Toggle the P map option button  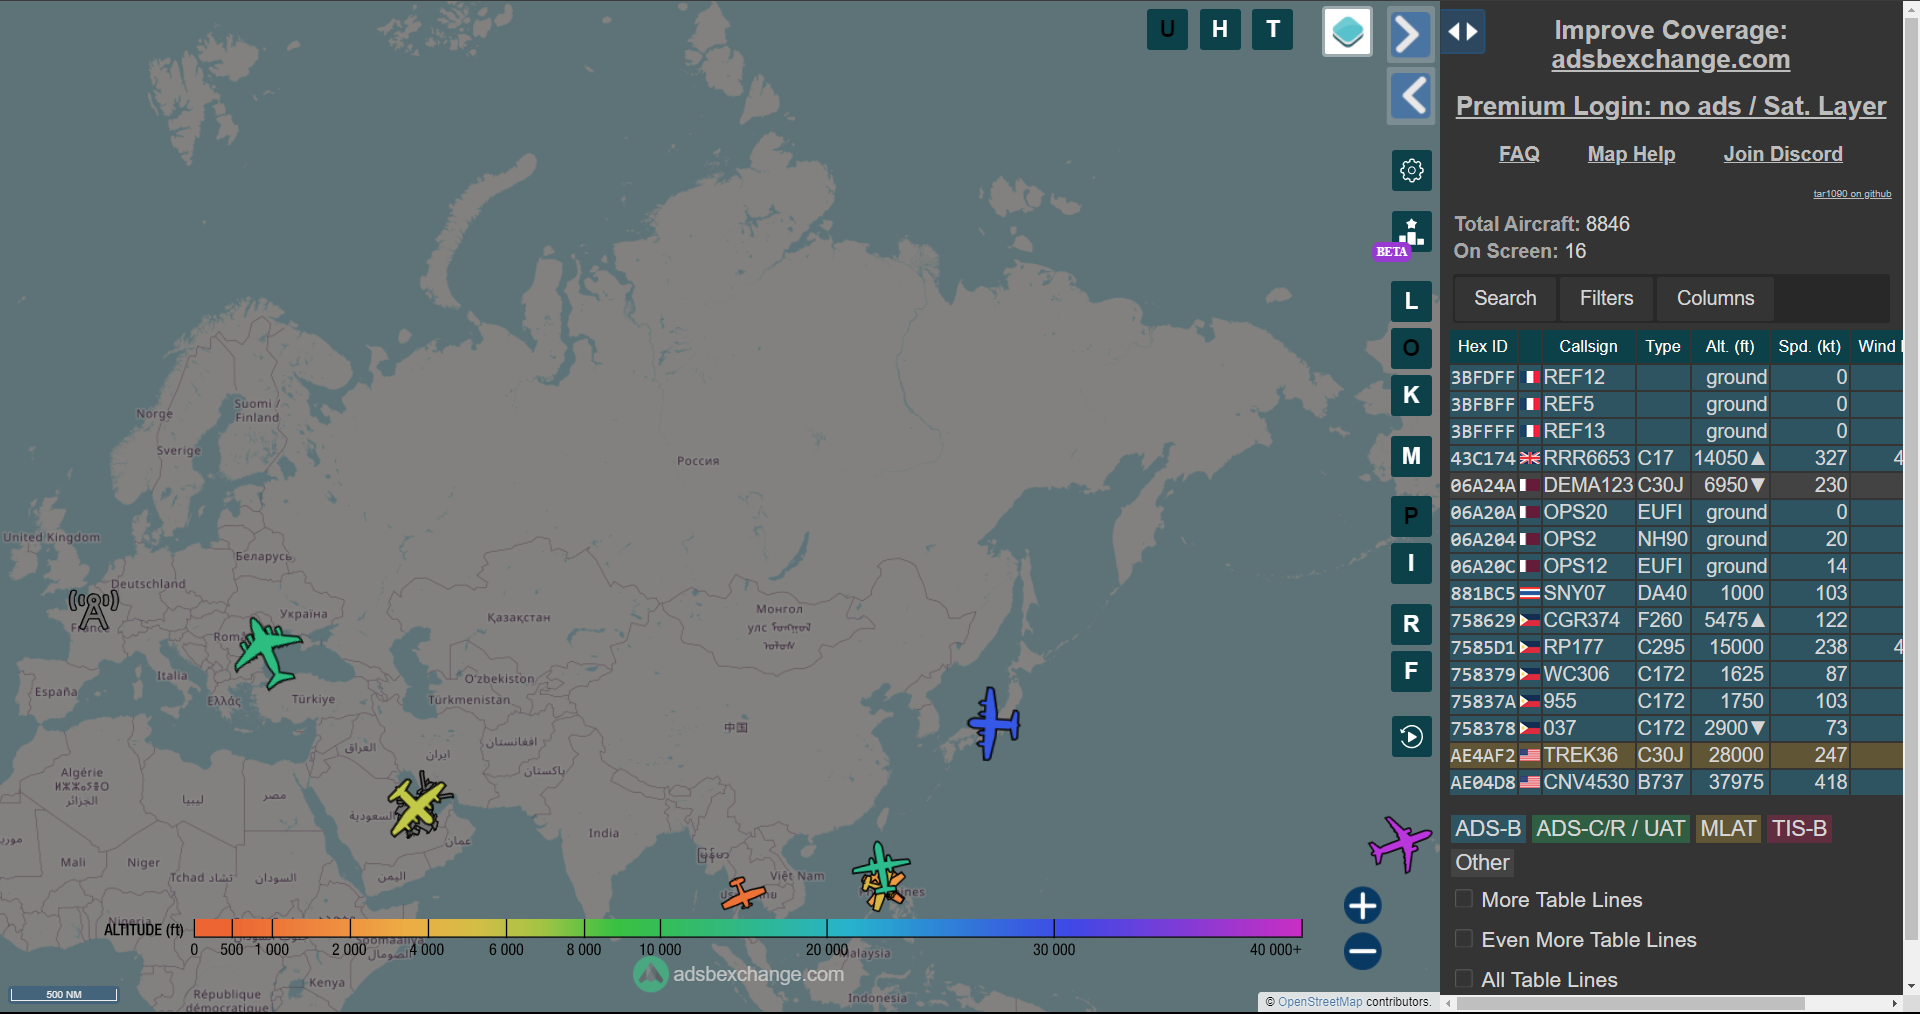click(1411, 516)
